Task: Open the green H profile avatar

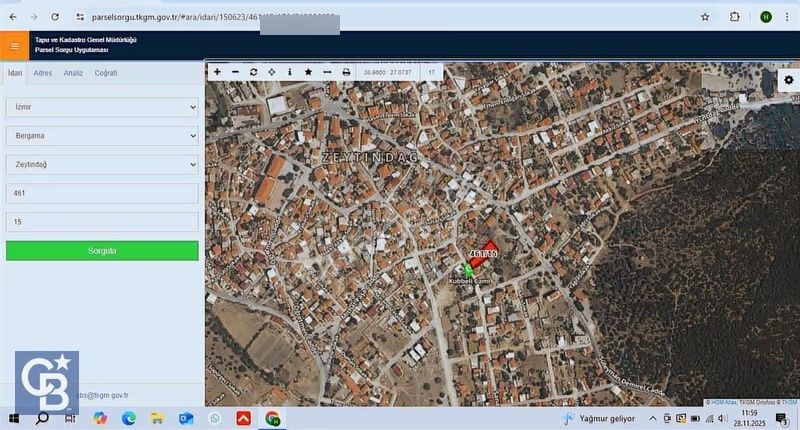Action: (x=765, y=17)
